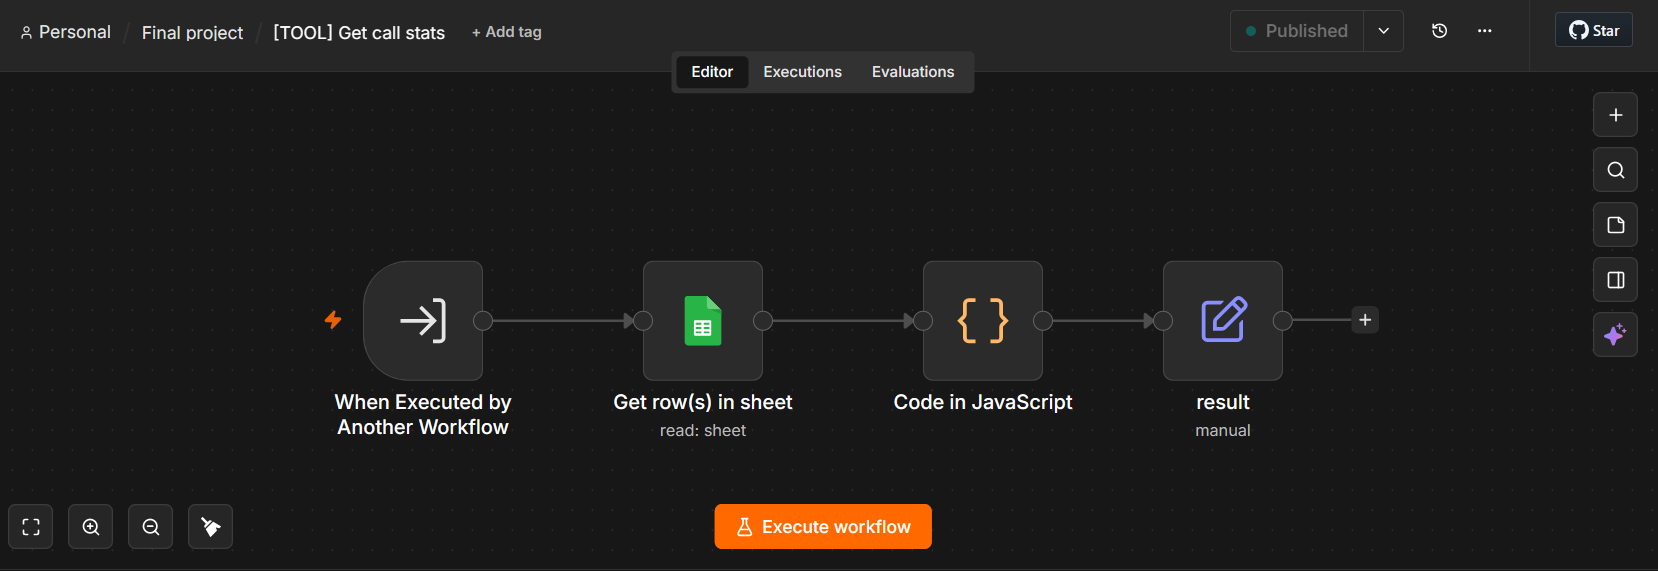Open the workflow history clock icon
The height and width of the screenshot is (571, 1658).
click(1439, 31)
